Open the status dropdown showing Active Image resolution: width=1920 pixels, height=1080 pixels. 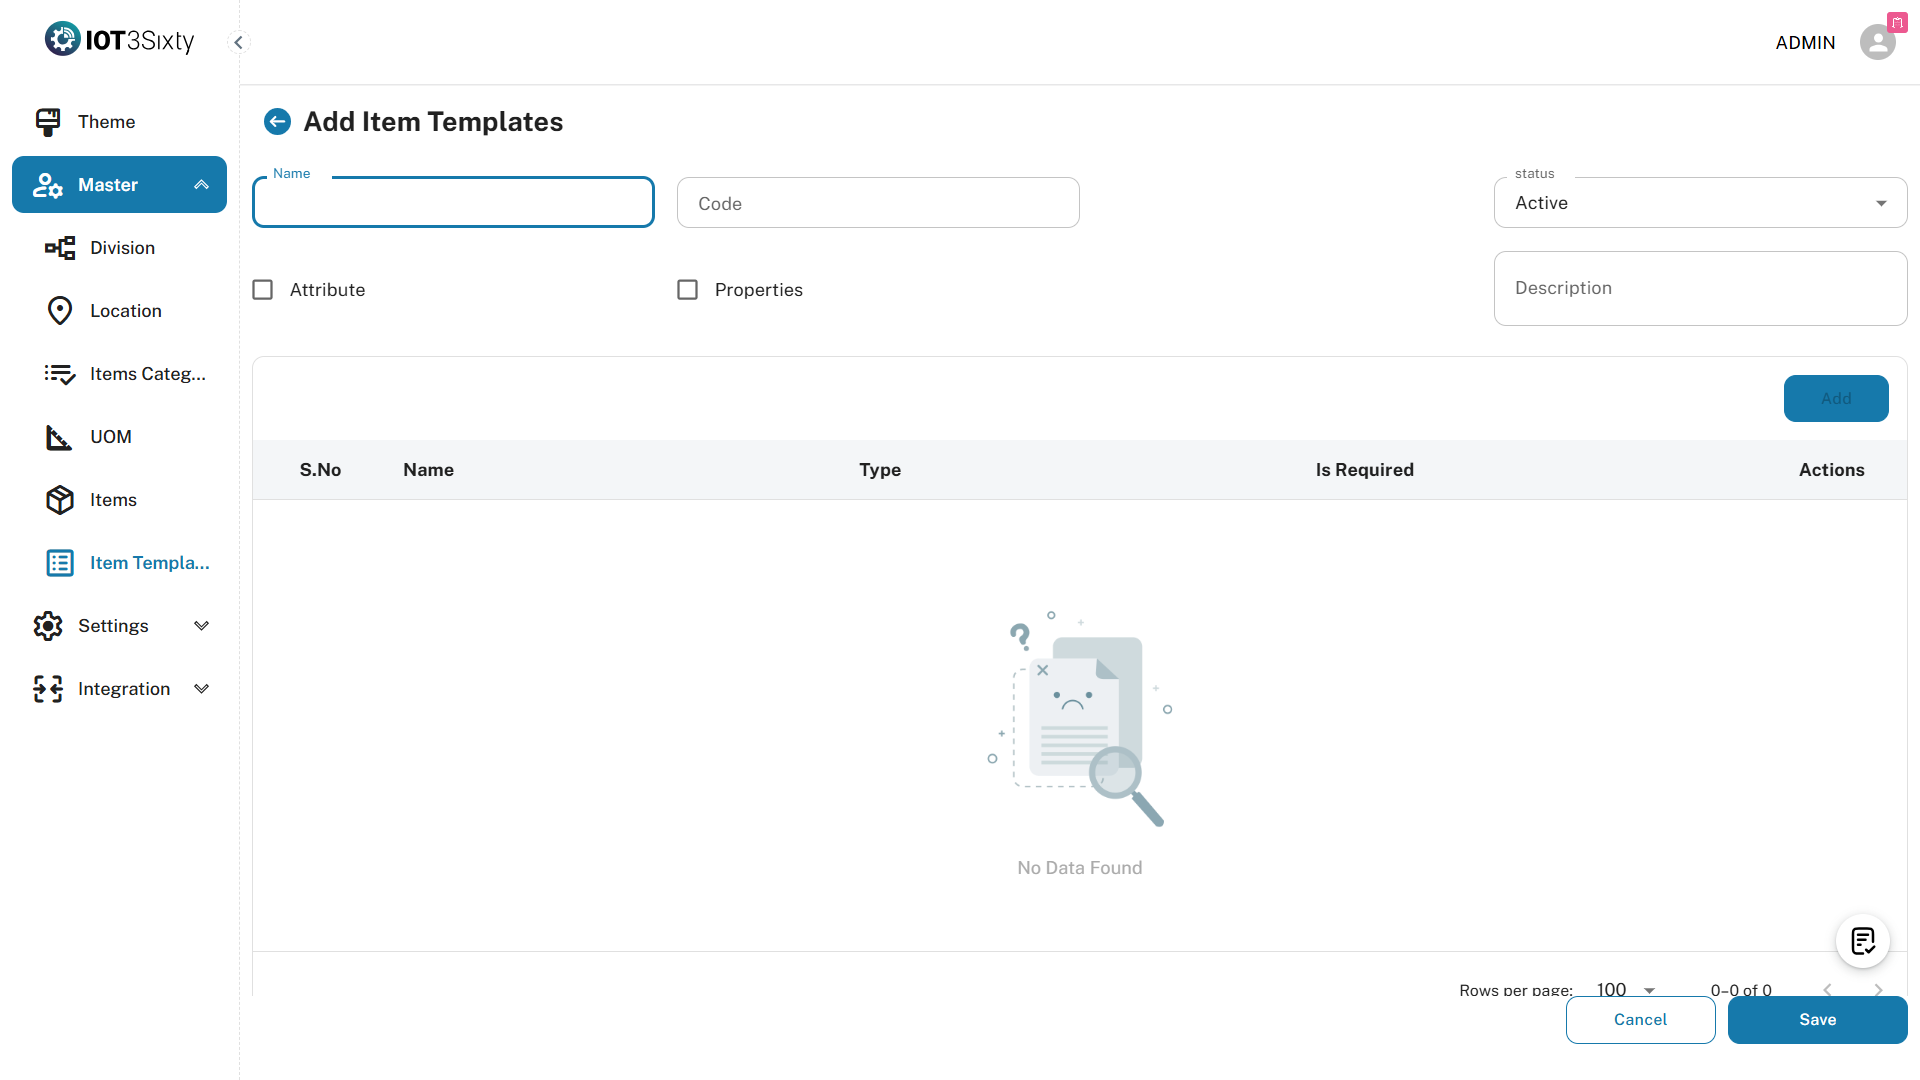click(1700, 203)
